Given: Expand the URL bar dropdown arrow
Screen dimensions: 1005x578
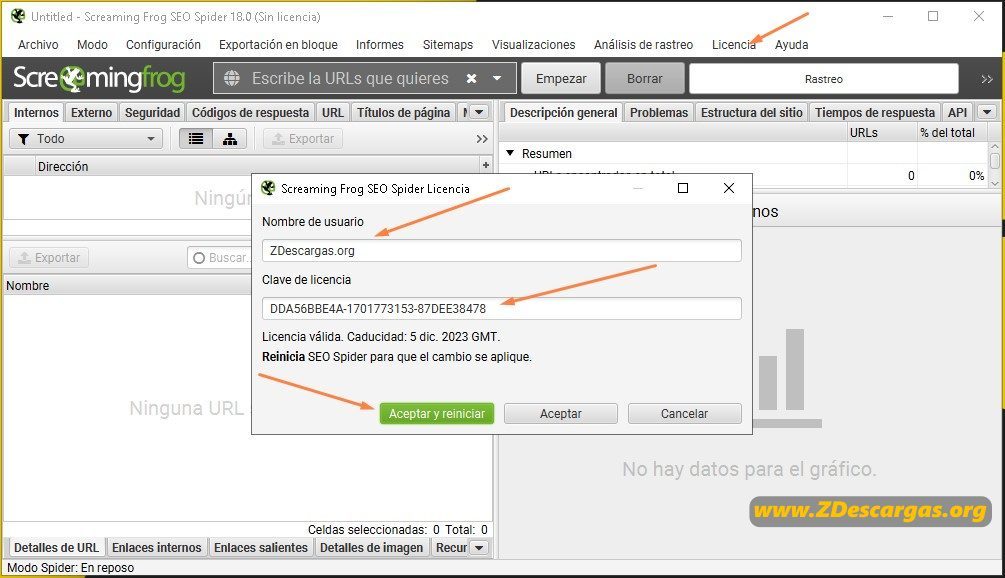Looking at the screenshot, I should [497, 78].
